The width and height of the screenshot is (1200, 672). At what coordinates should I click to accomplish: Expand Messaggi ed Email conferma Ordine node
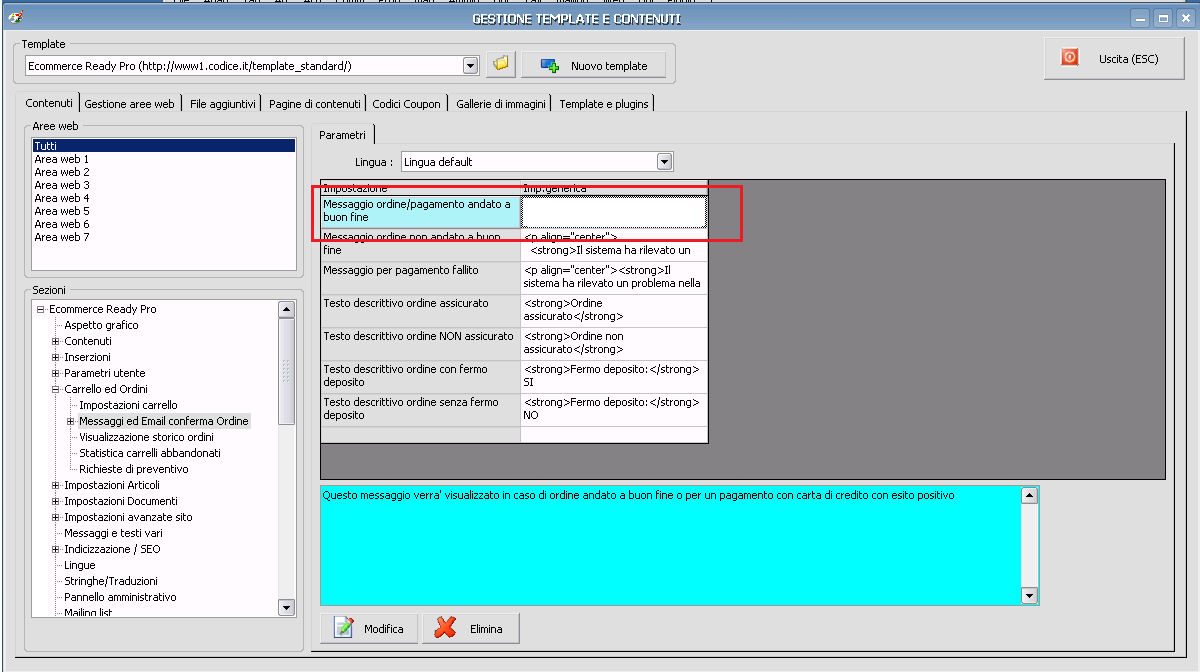71,421
